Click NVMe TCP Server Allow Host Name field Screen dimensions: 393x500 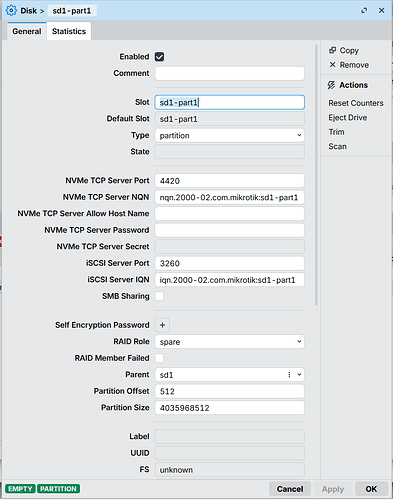(x=230, y=214)
